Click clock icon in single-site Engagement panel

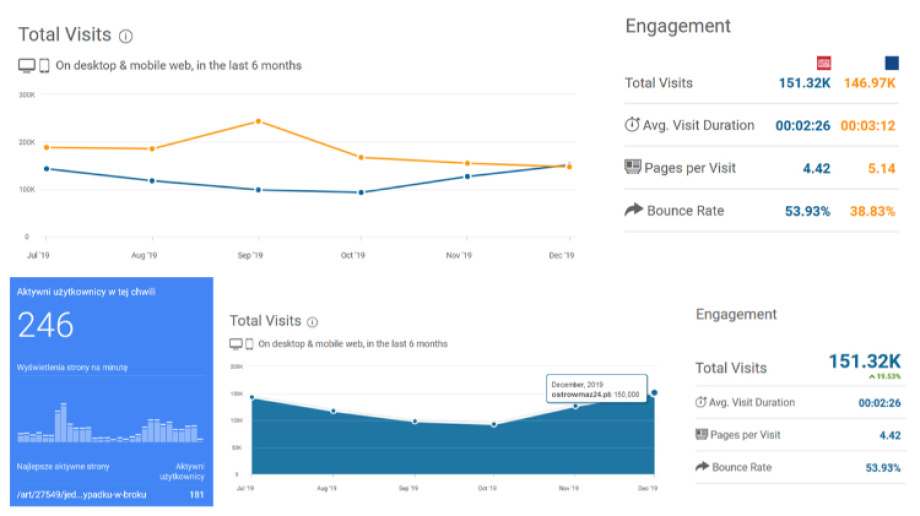click(x=700, y=402)
